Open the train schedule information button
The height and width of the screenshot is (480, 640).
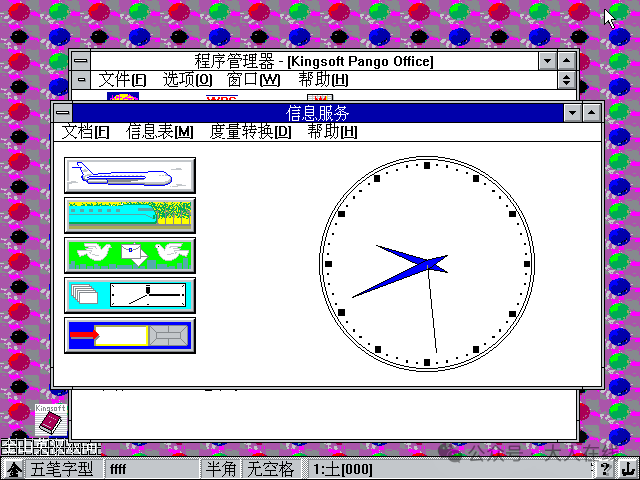[130, 215]
